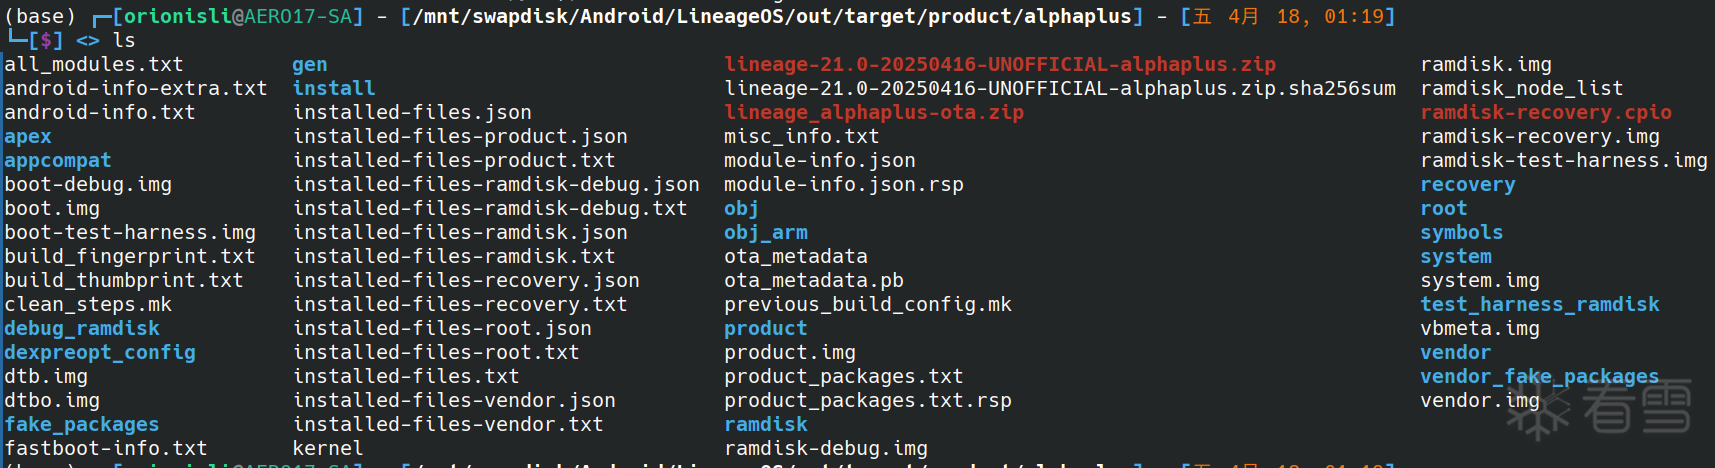Click the red lineage_alphaplus-ota.zip file name
The image size is (1715, 468).
pos(873,112)
